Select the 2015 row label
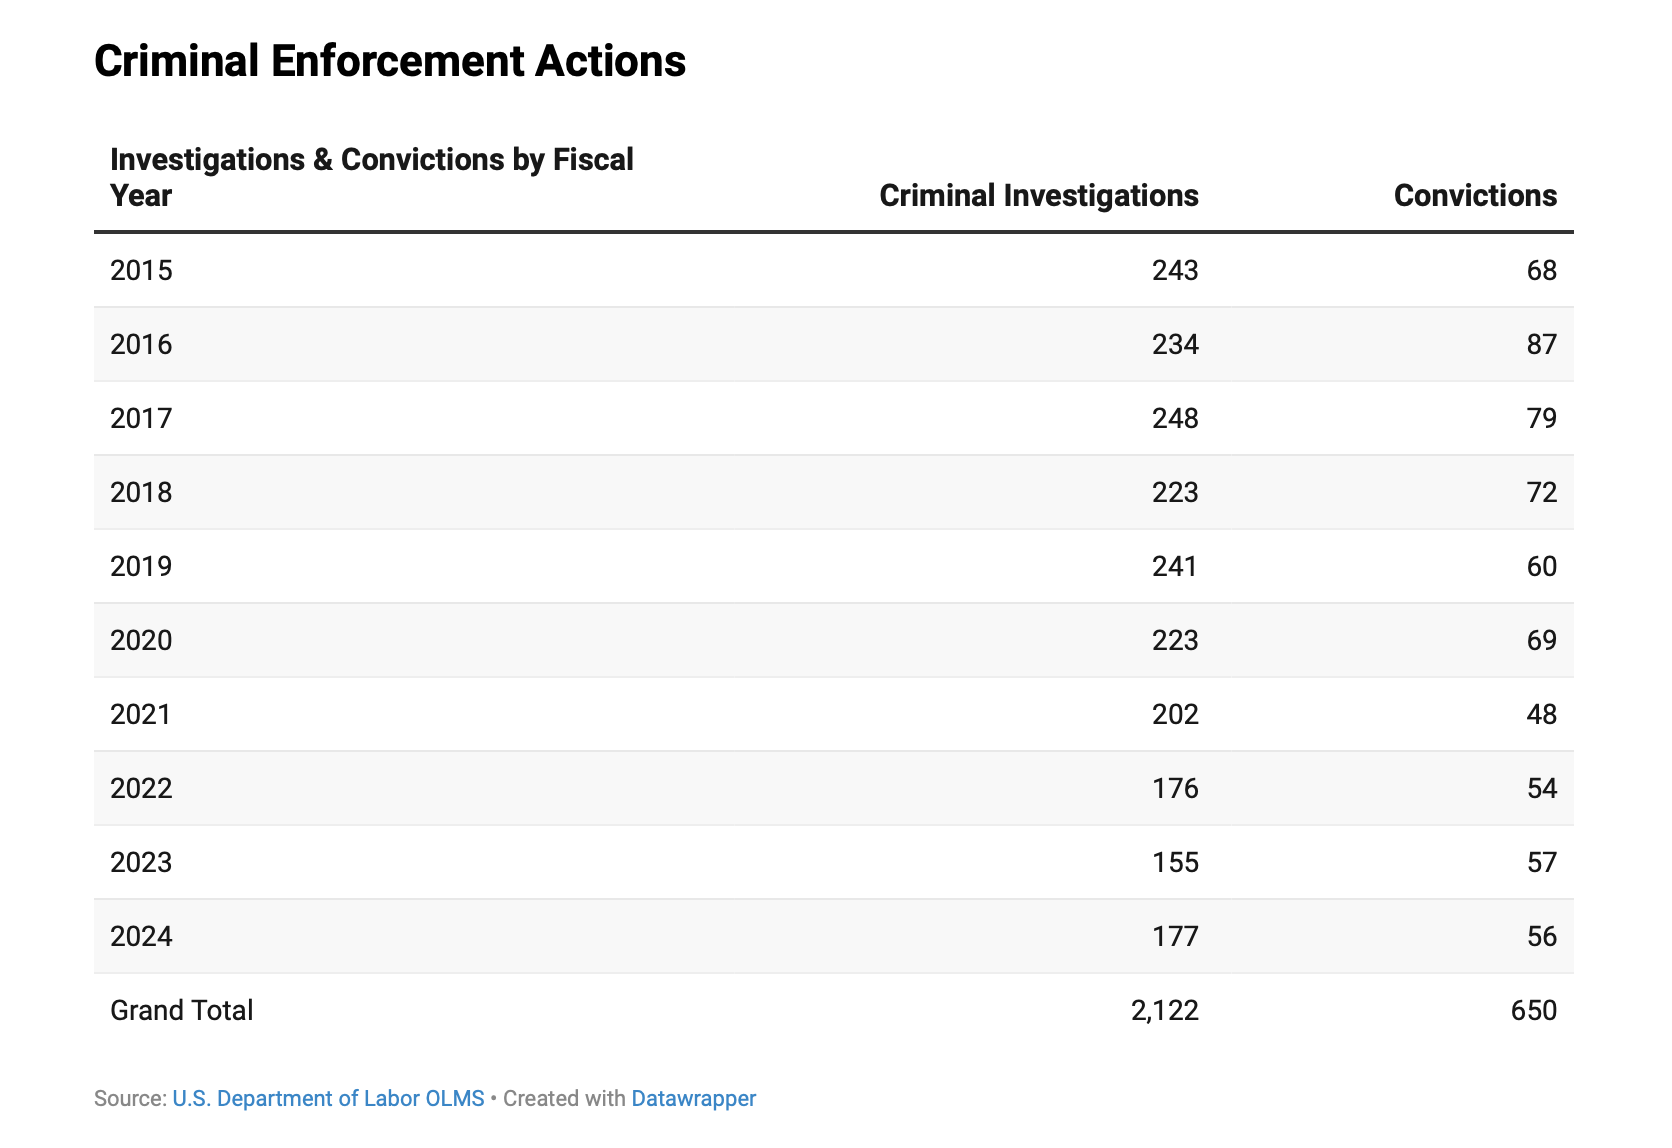 (x=141, y=271)
